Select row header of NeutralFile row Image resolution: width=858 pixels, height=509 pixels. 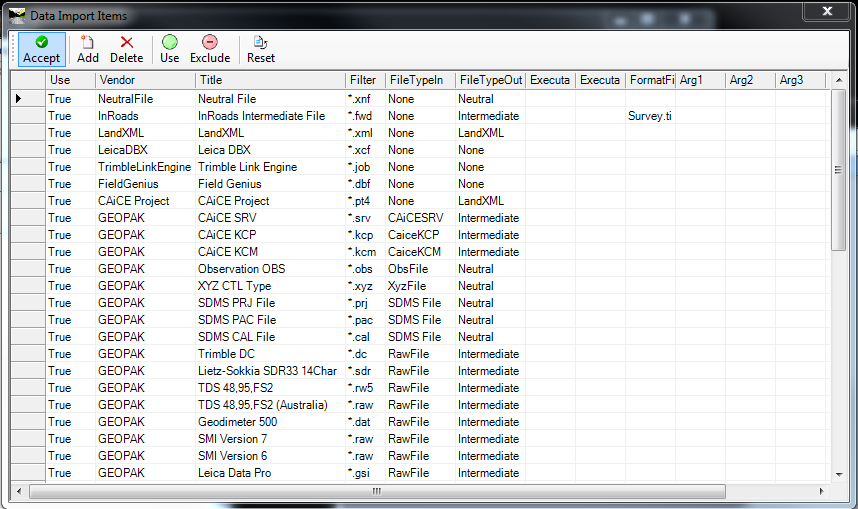click(28, 99)
